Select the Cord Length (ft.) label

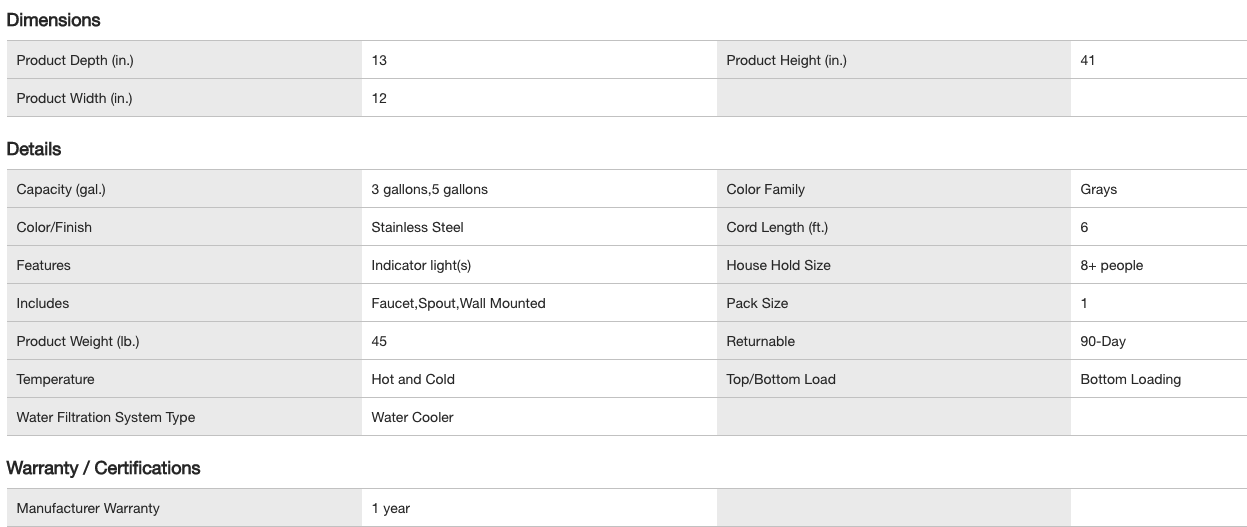[x=777, y=227]
